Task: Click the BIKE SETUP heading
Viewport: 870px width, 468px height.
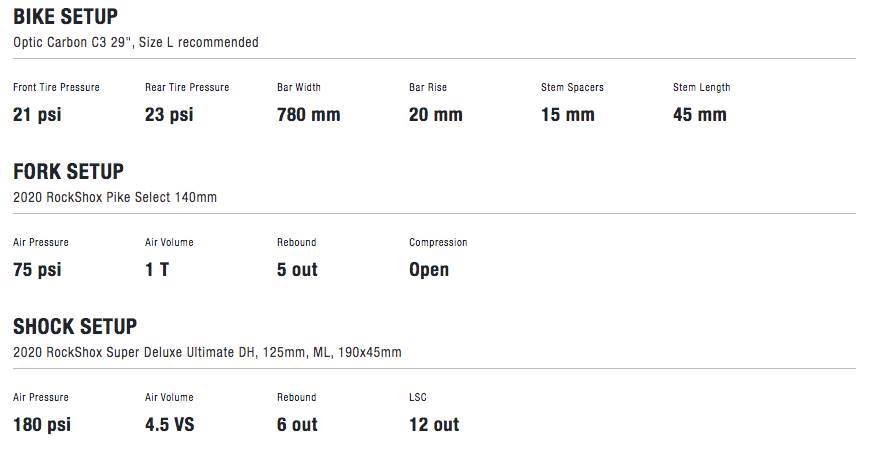Action: click(65, 17)
